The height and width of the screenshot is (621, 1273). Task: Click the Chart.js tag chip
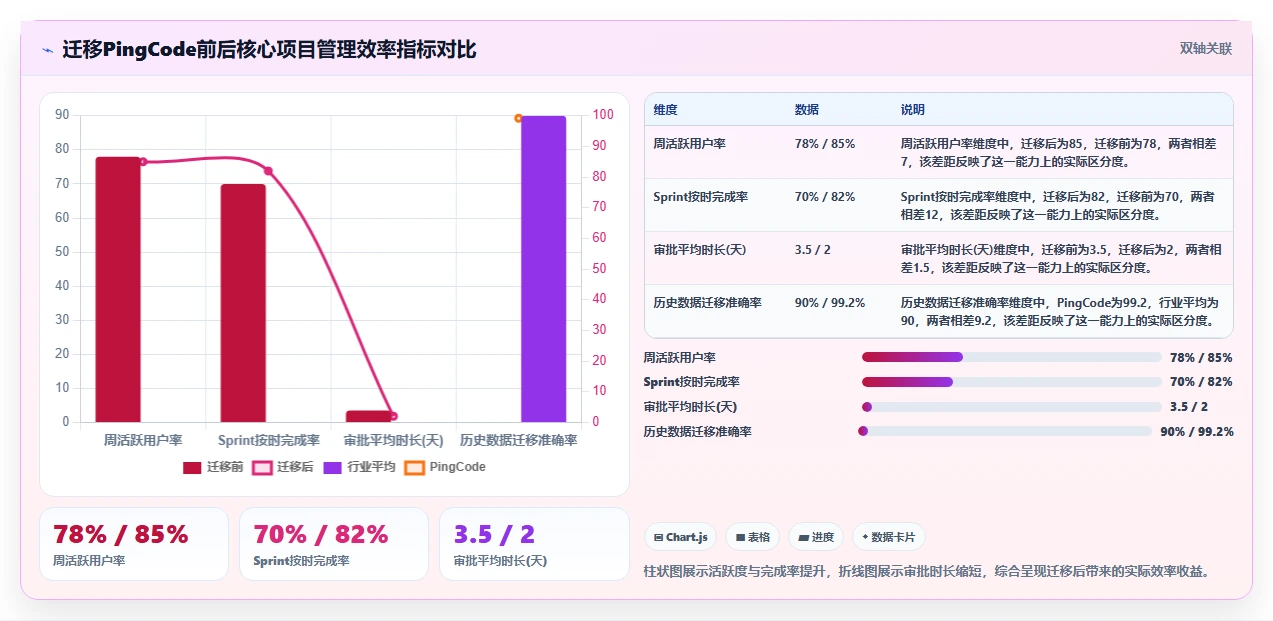[680, 537]
